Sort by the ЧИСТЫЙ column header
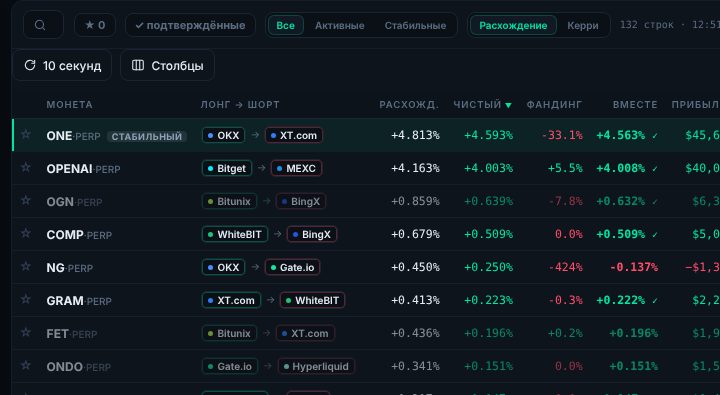720x395 pixels. click(478, 105)
